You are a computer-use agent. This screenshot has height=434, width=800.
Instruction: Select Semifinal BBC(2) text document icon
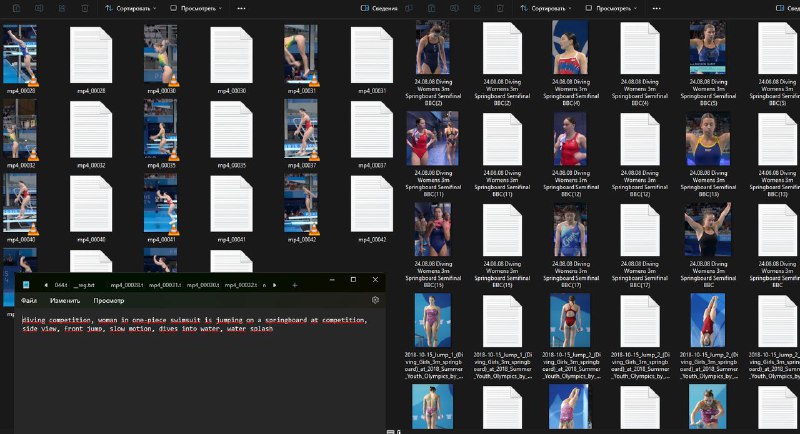click(x=502, y=48)
